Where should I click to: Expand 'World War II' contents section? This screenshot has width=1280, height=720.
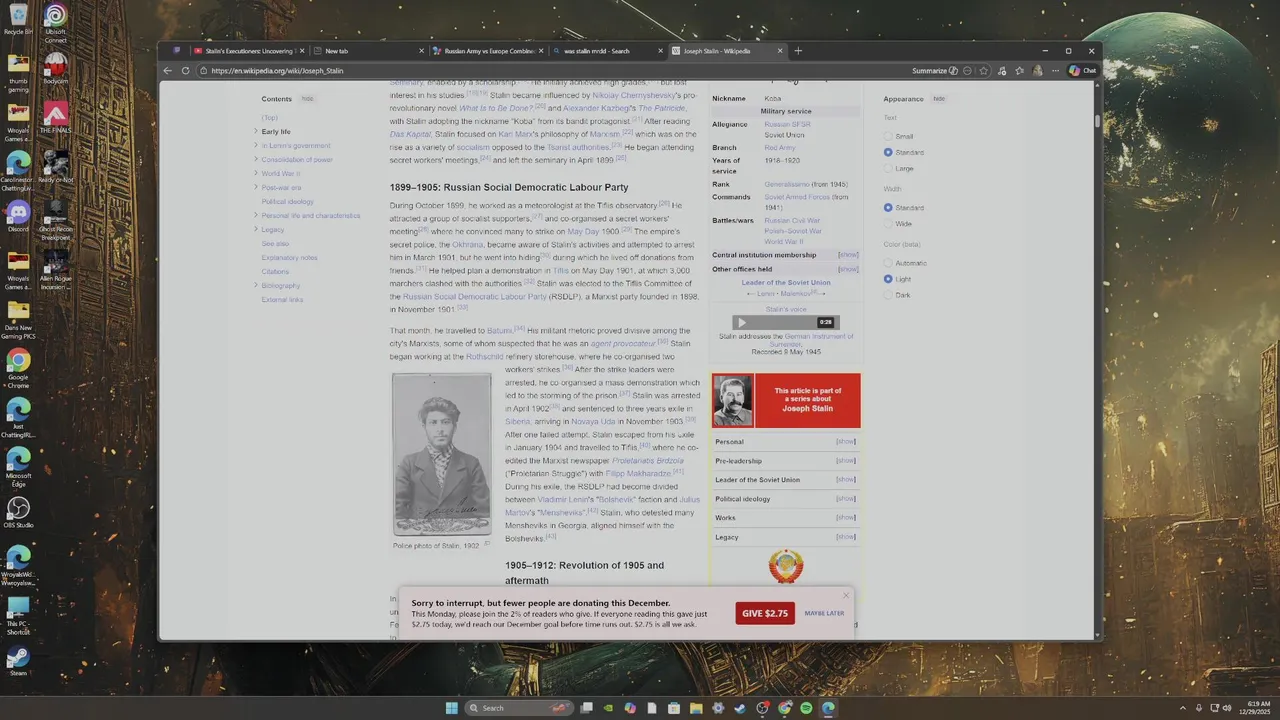coord(256,173)
